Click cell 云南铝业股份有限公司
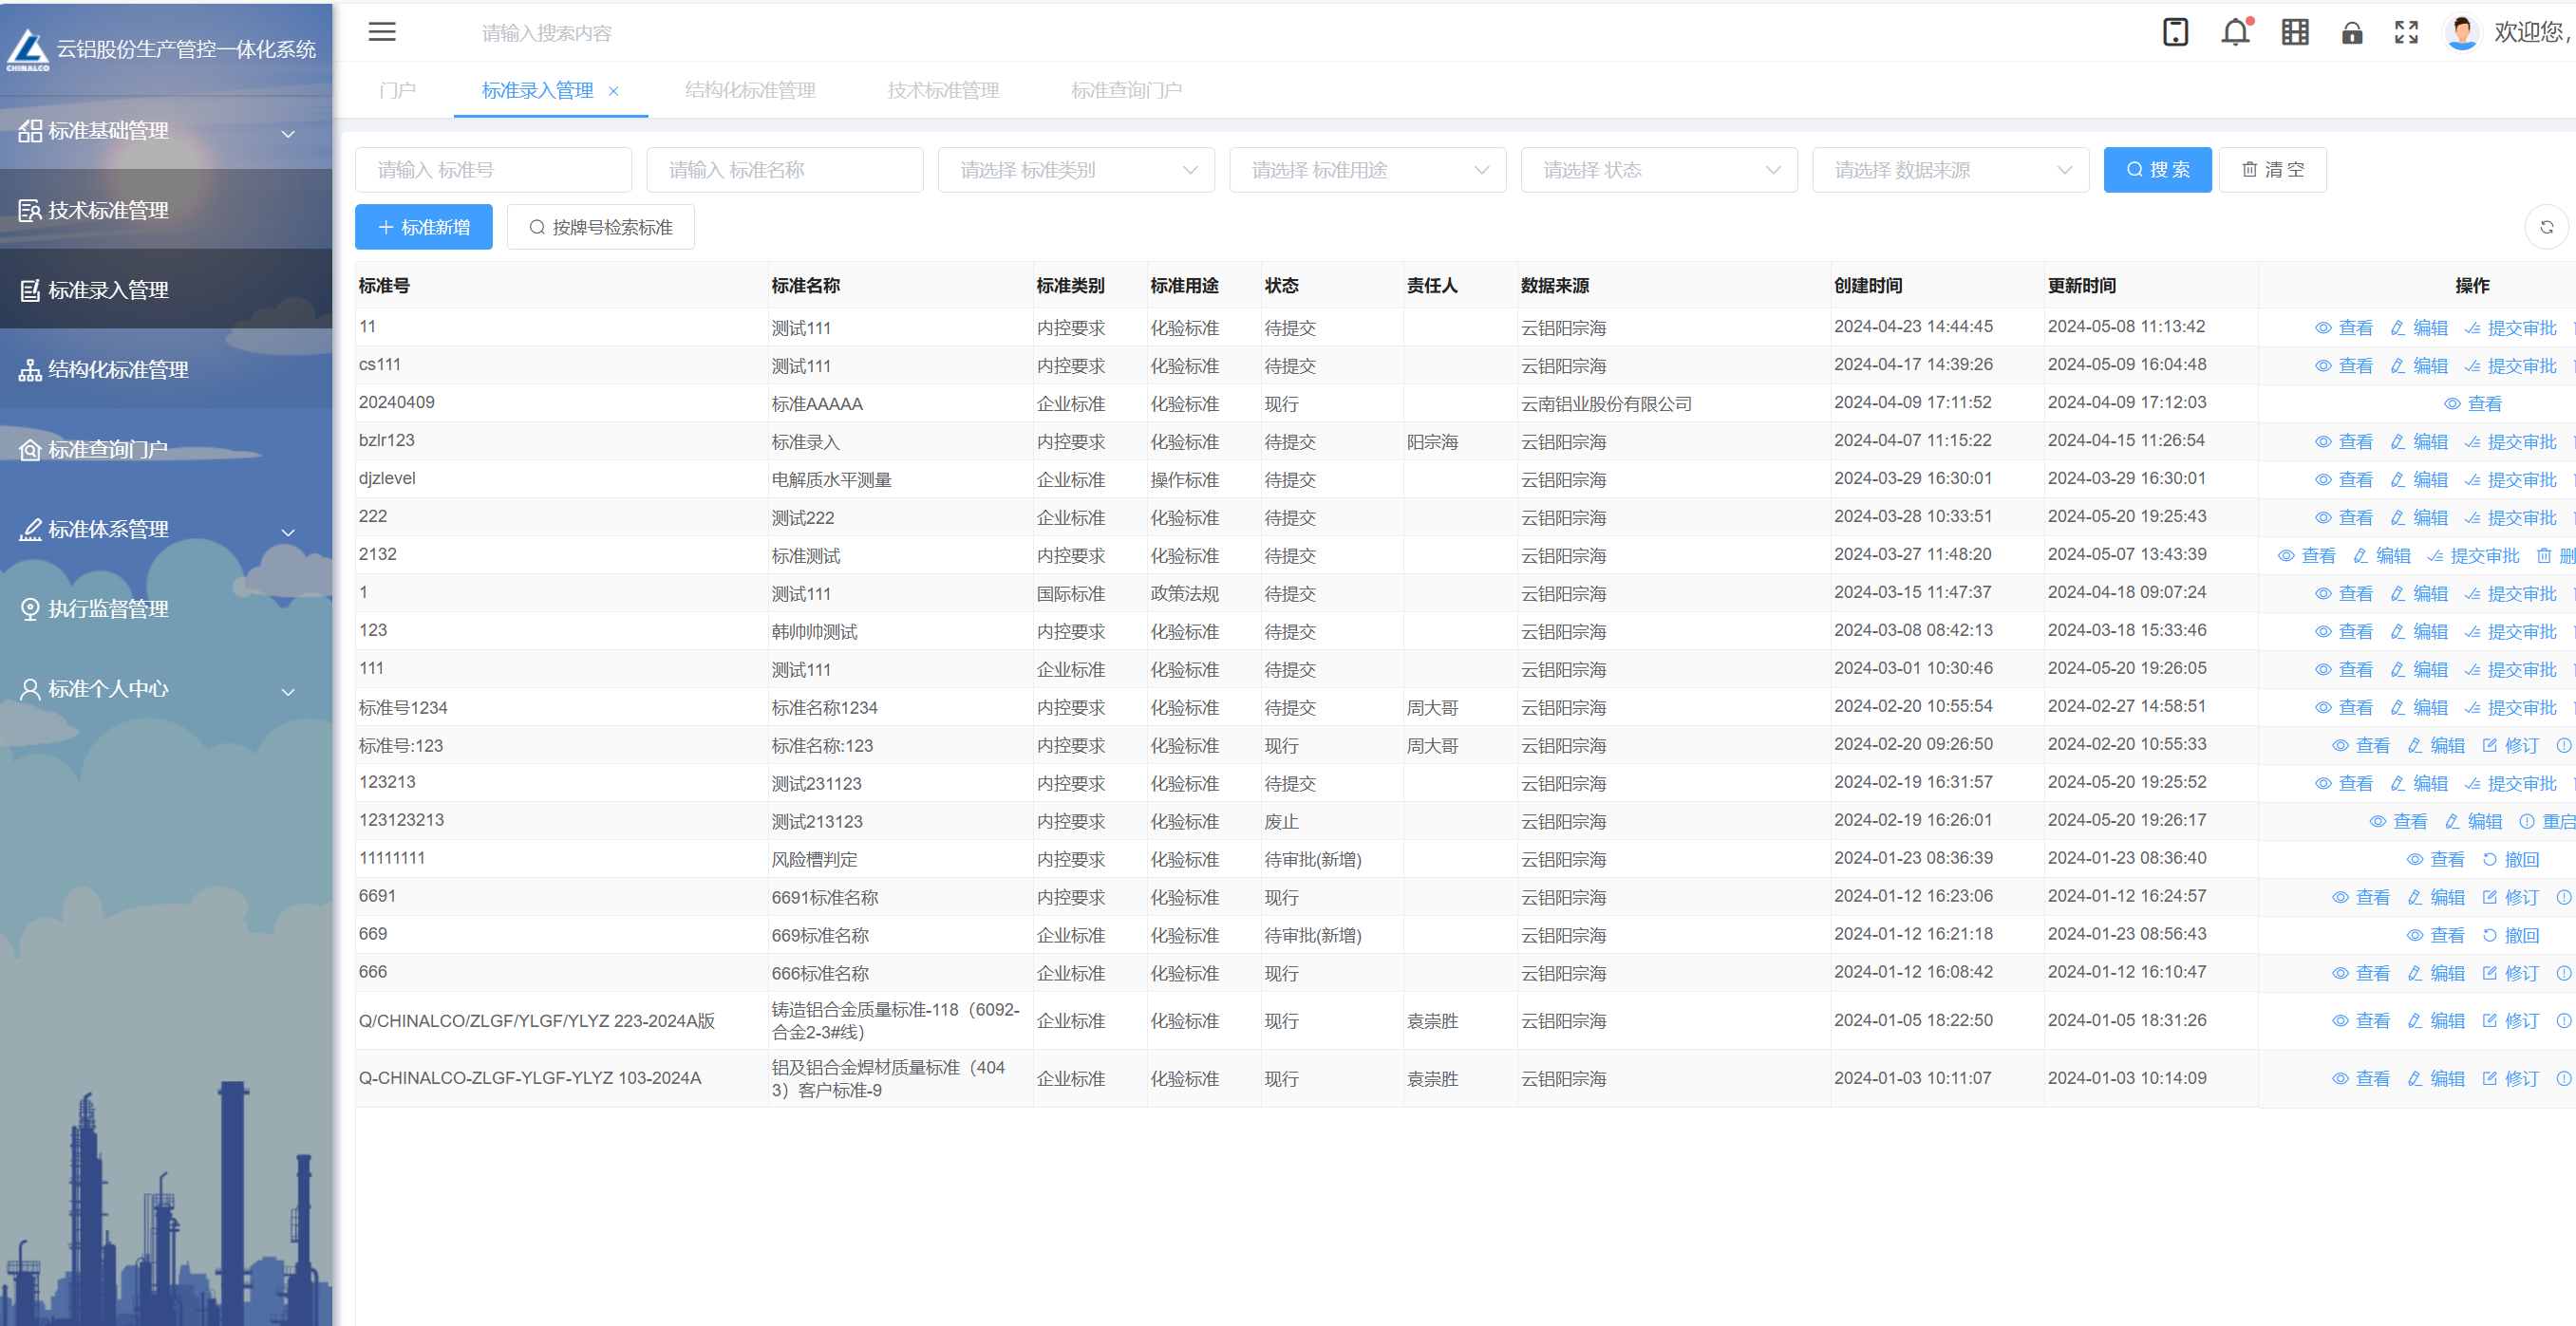 pos(1606,404)
